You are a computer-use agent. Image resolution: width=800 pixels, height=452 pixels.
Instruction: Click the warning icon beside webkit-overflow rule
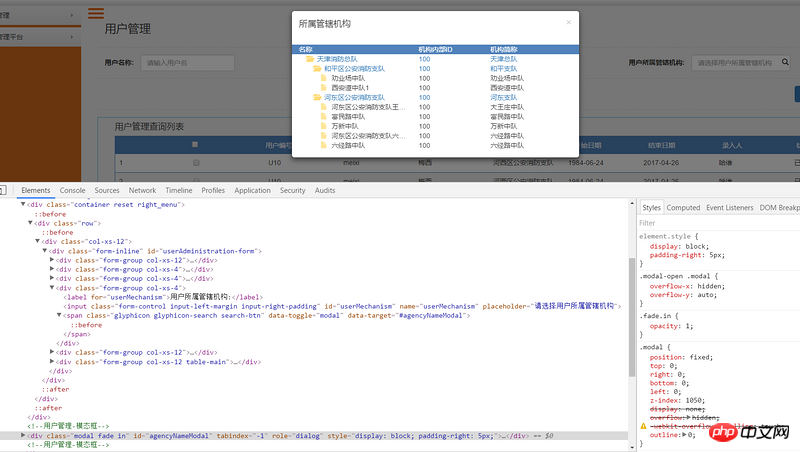pyautogui.click(x=643, y=426)
